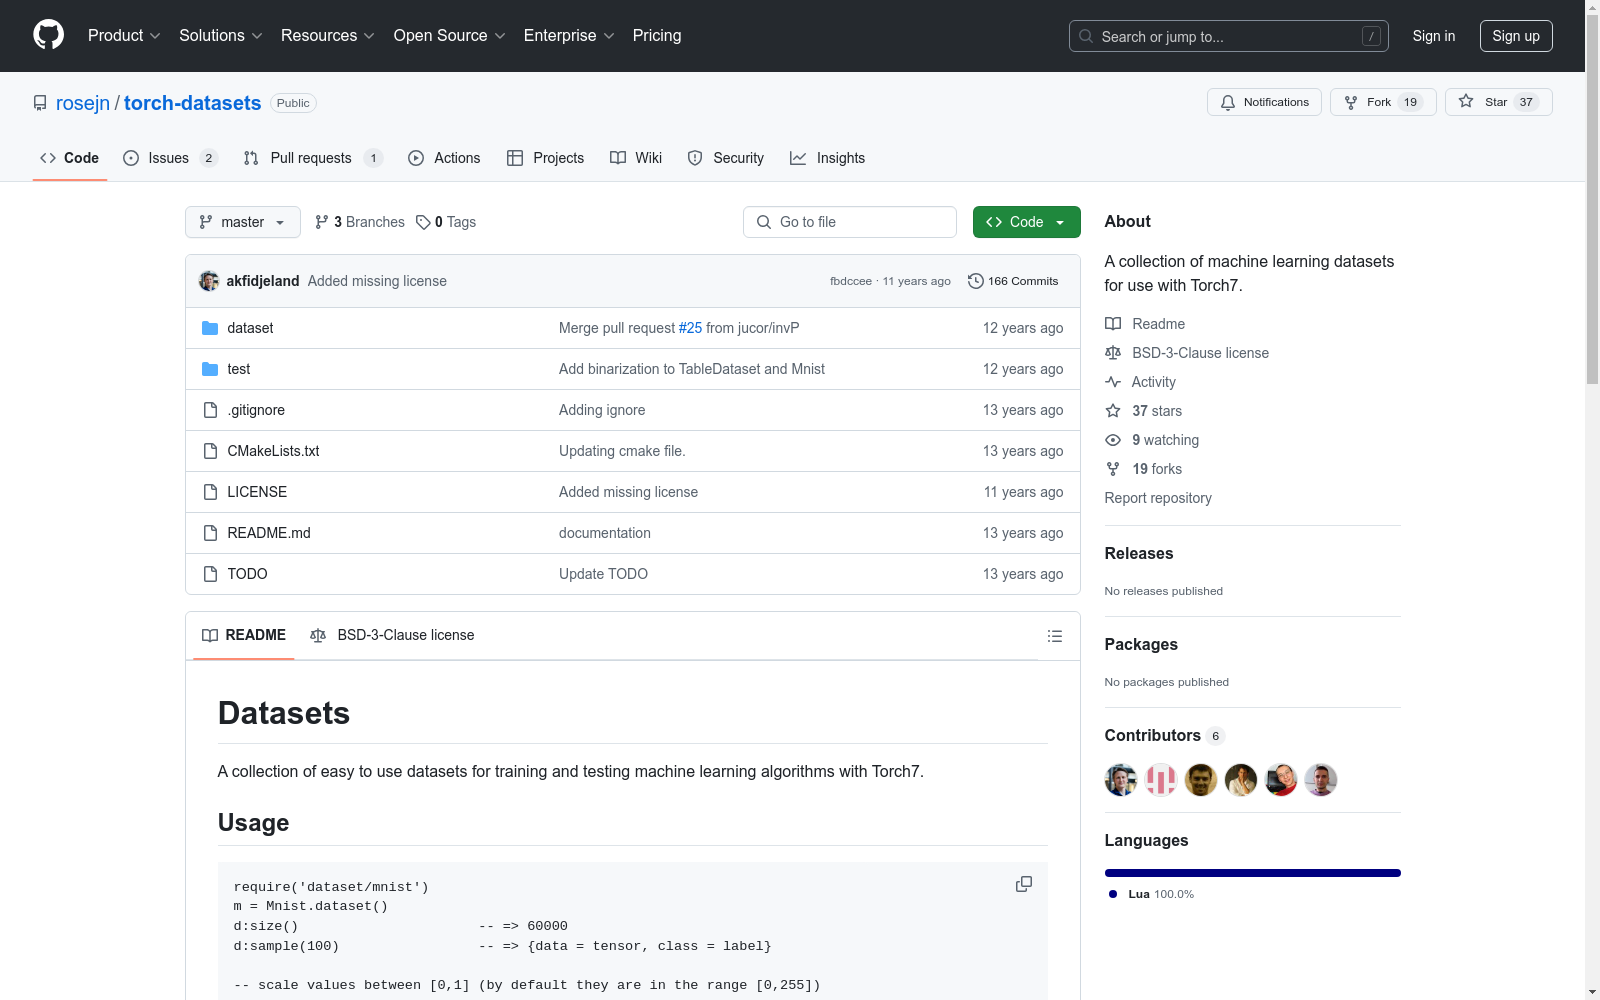The height and width of the screenshot is (1000, 1600).
Task: Open the torch-datasets repository name link
Action: 192,103
